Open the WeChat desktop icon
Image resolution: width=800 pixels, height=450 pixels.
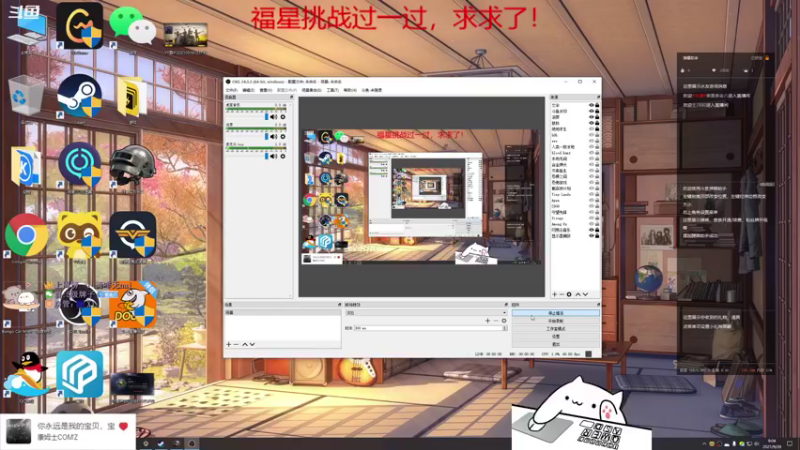[x=132, y=26]
